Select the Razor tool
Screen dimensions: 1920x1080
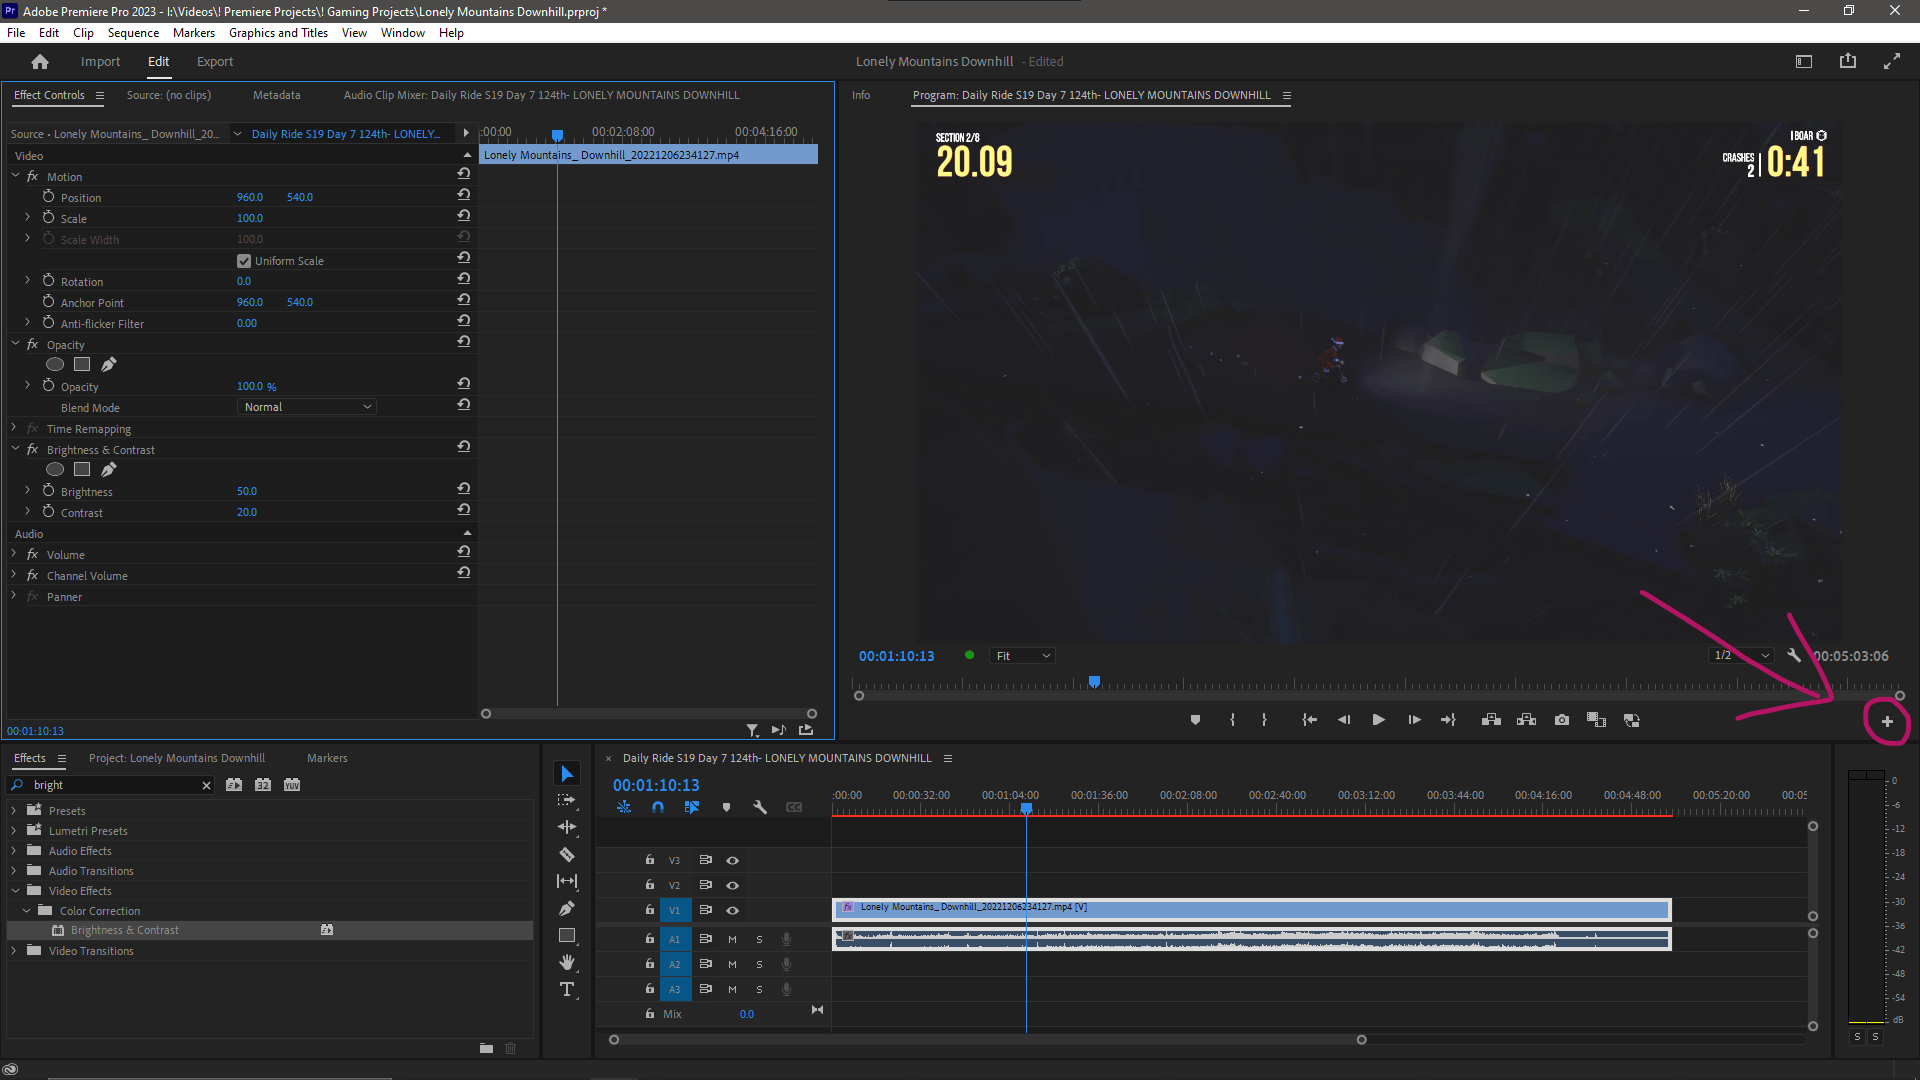tap(567, 855)
